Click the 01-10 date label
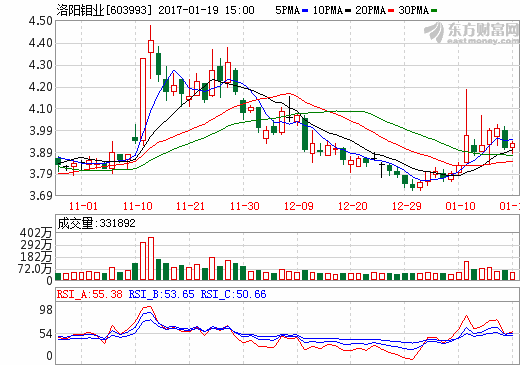 (x=460, y=206)
